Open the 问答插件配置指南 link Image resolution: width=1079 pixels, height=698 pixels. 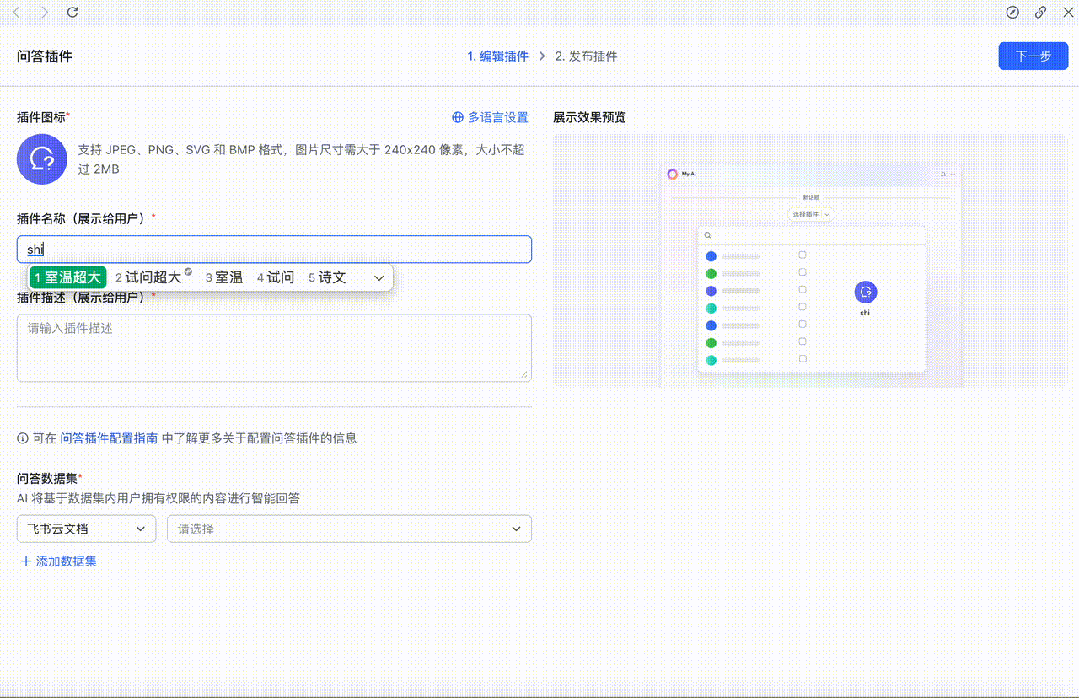[x=109, y=438]
